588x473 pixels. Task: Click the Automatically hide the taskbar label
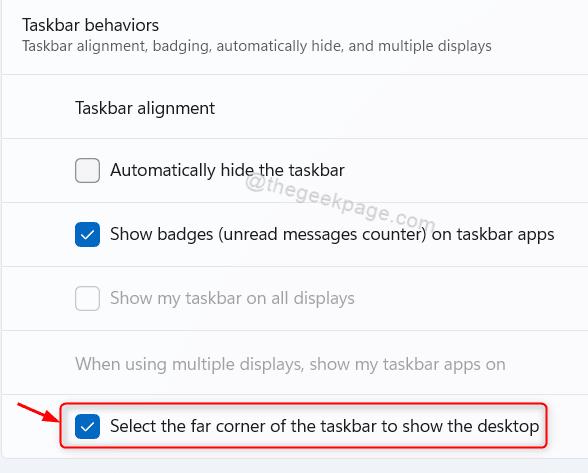point(227,170)
